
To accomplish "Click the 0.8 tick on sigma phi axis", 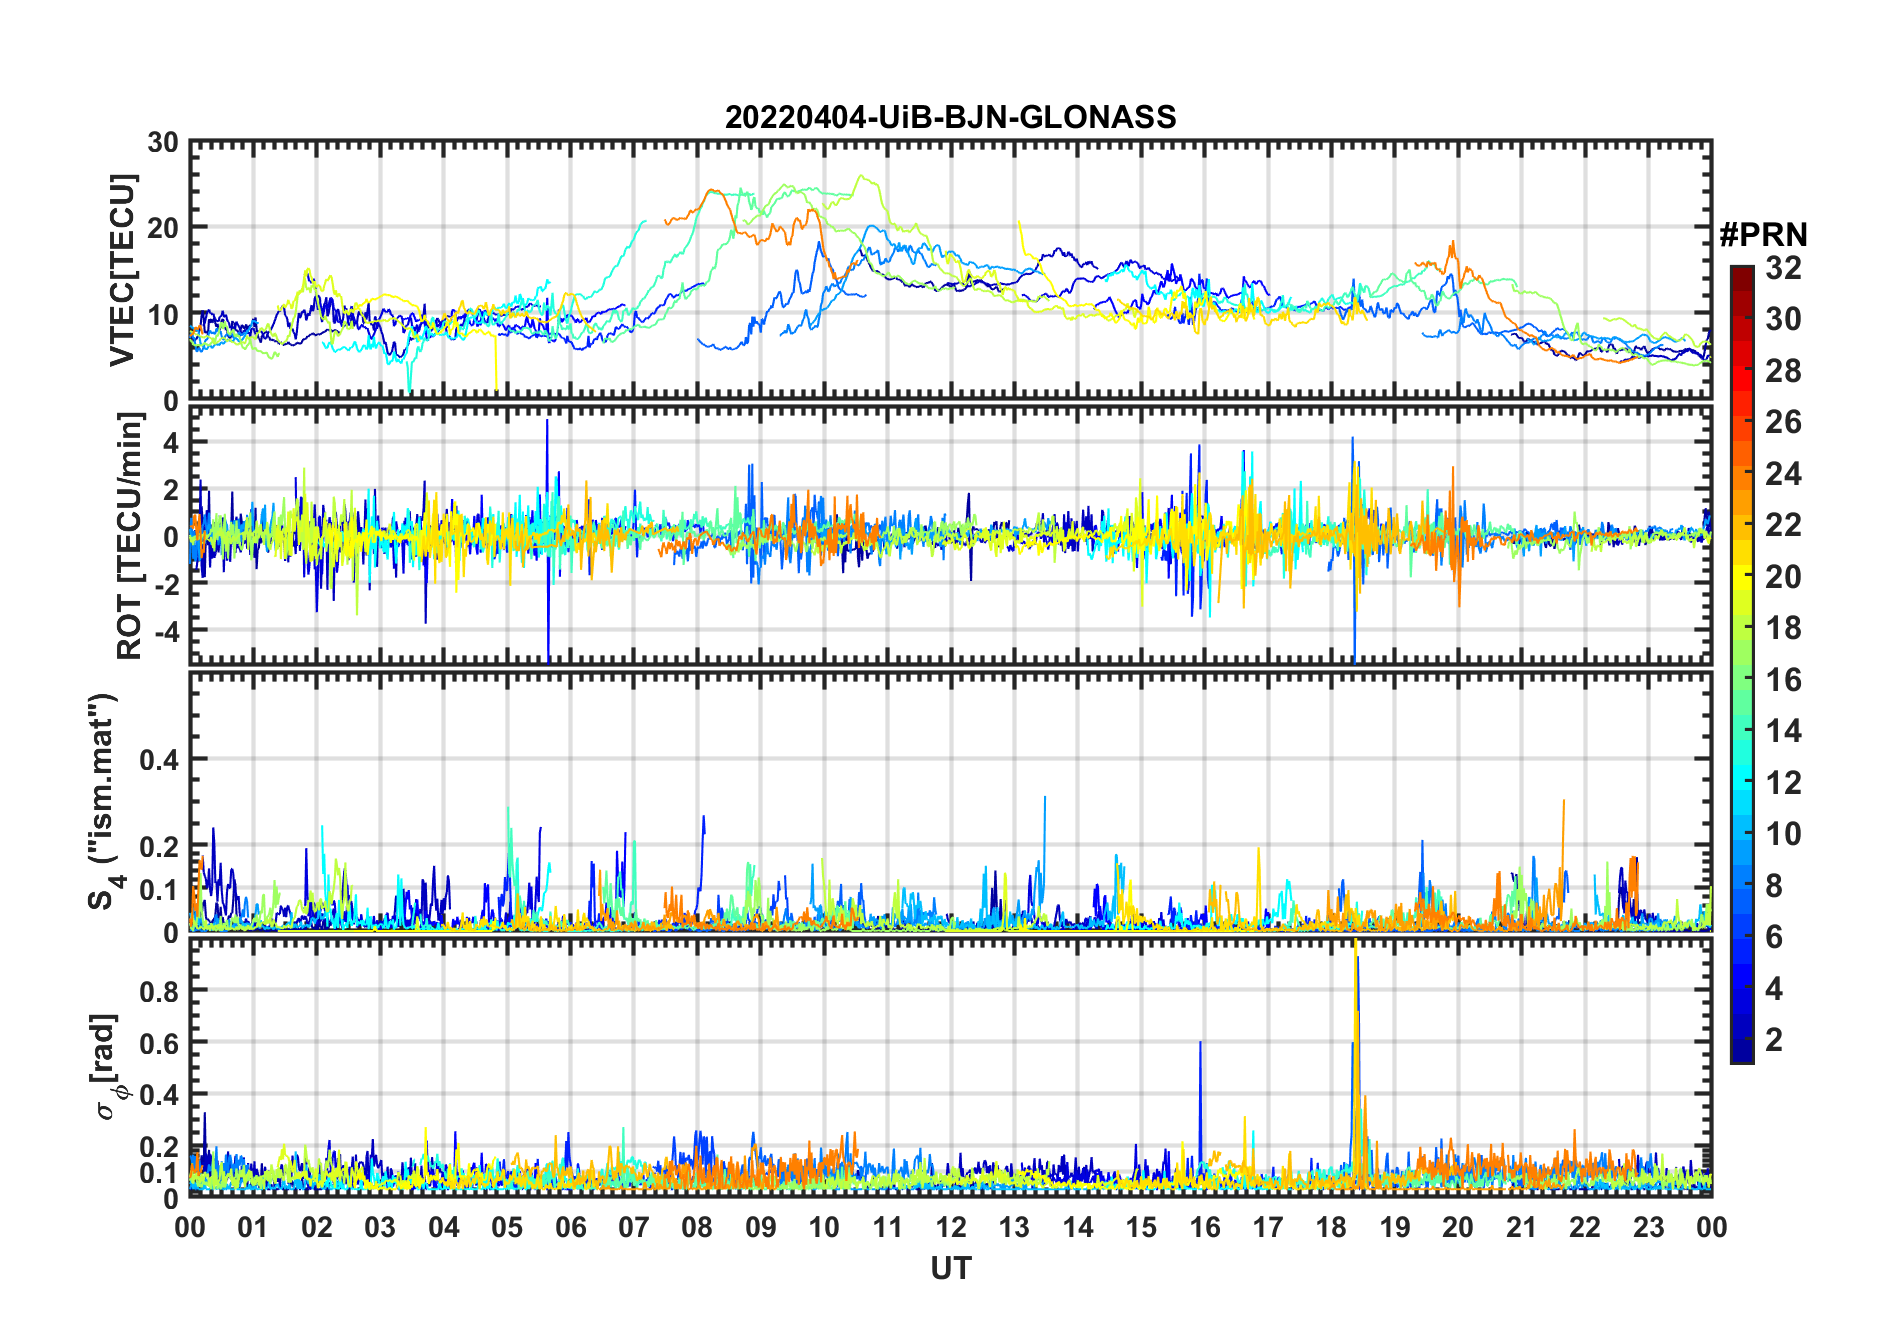I will (158, 991).
